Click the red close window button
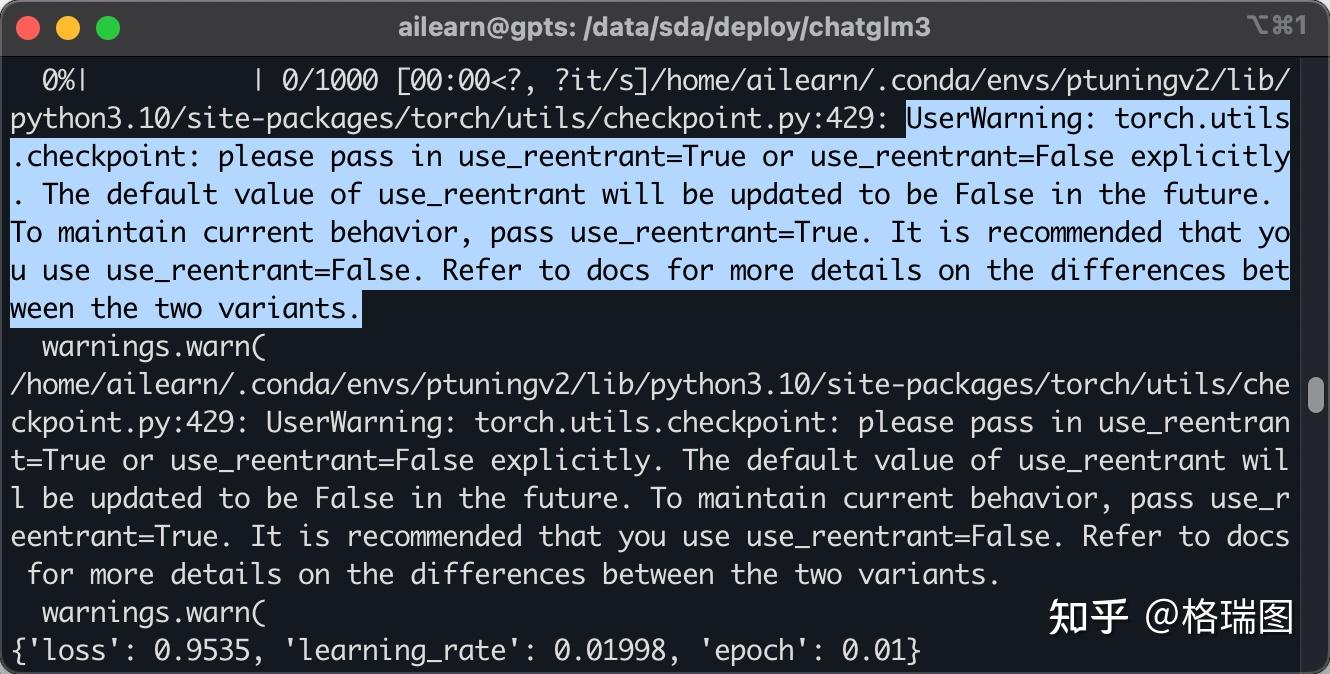Screen dimensions: 1330x674 28,28
